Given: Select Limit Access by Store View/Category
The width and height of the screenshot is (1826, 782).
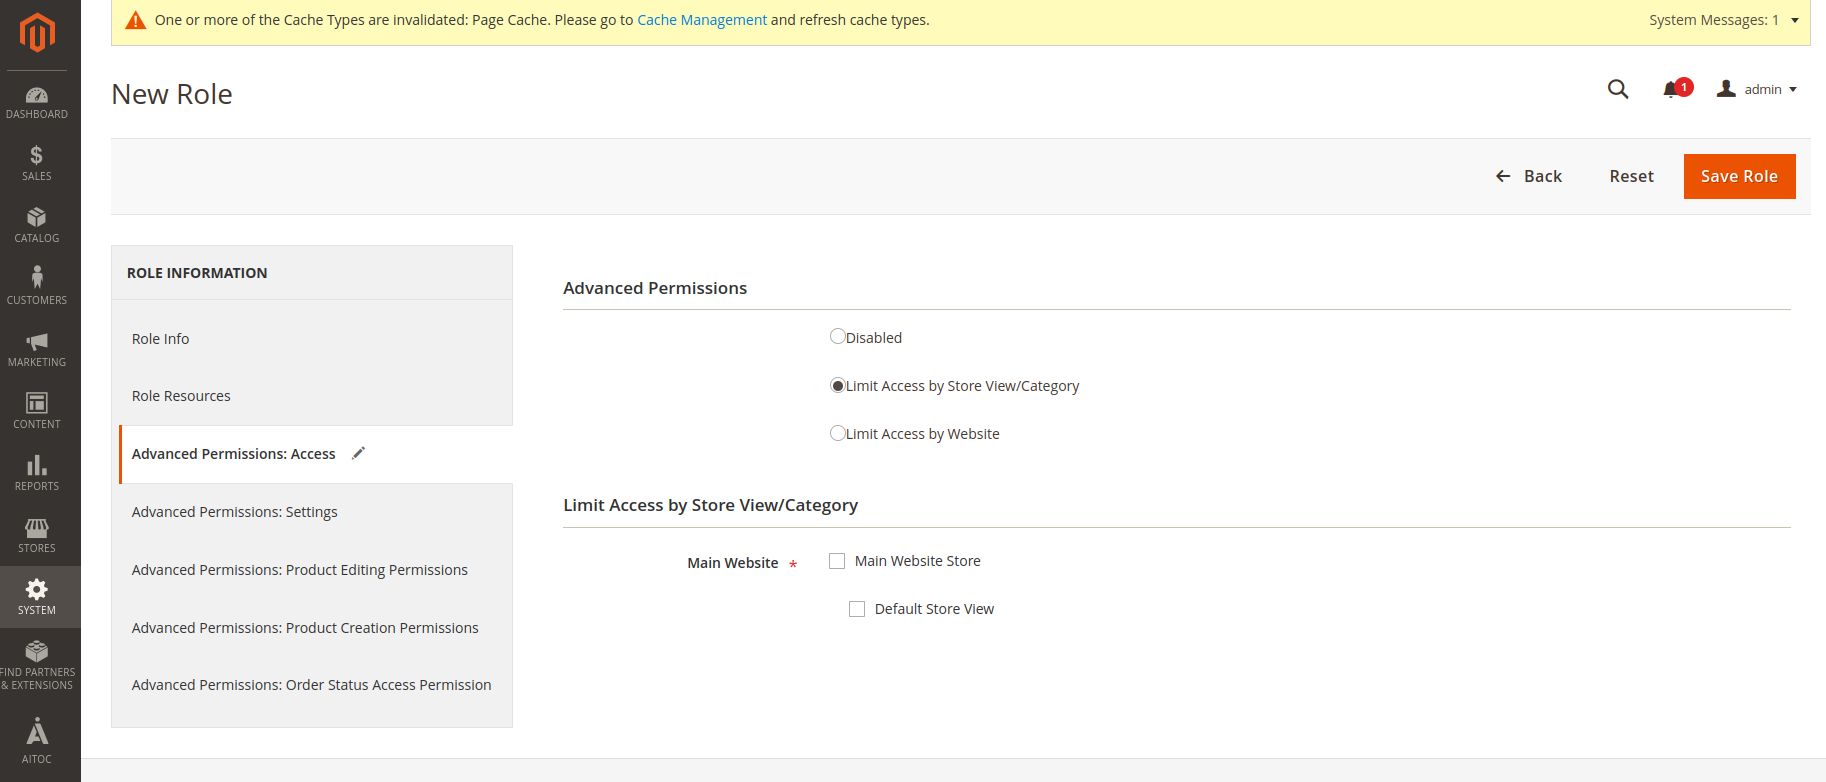Looking at the screenshot, I should pos(838,385).
